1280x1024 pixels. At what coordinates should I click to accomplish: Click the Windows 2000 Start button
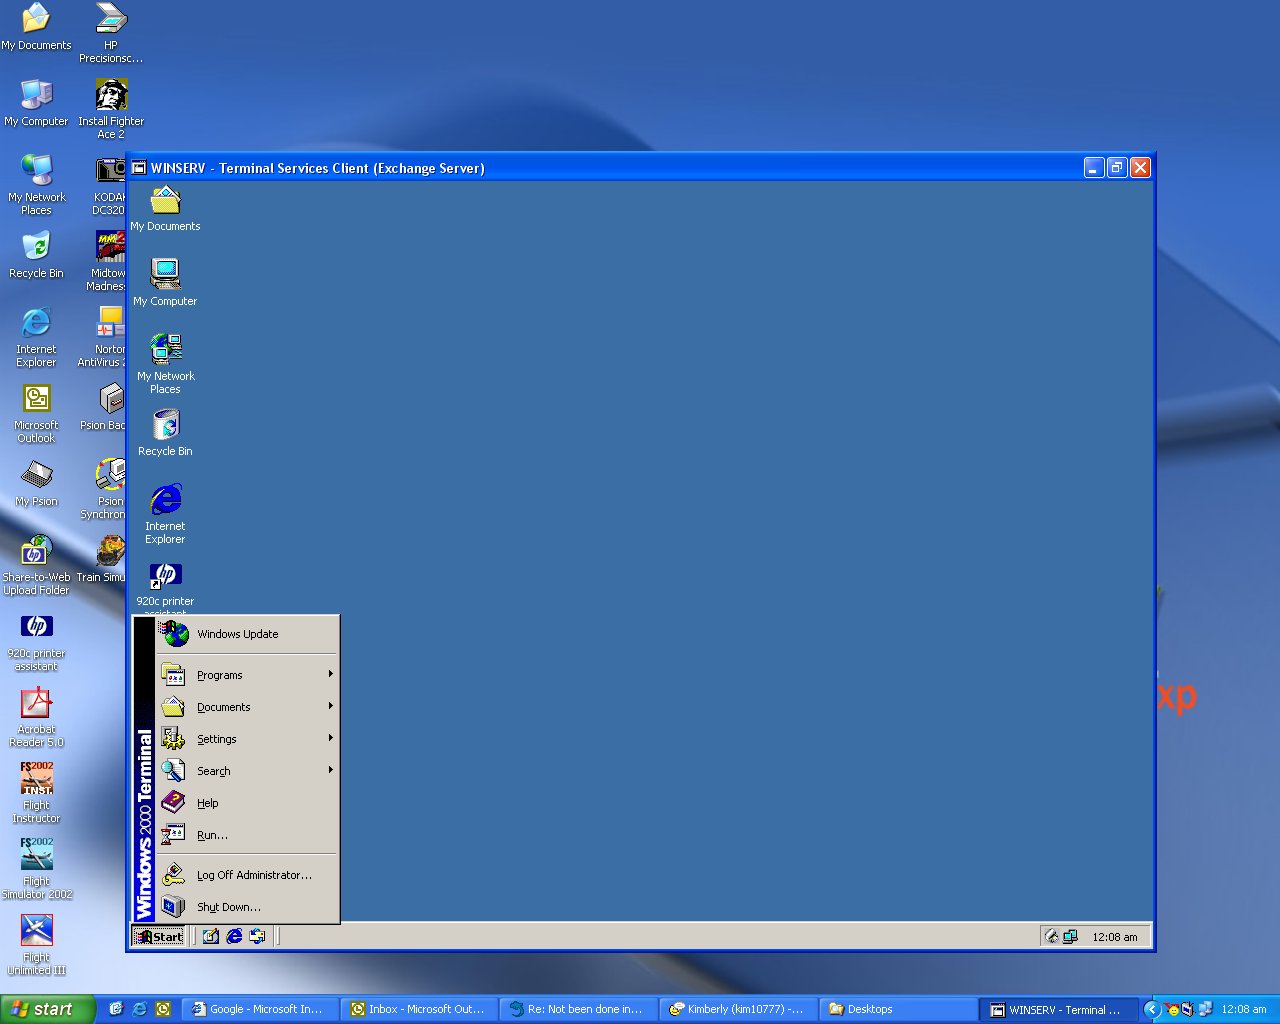159,936
